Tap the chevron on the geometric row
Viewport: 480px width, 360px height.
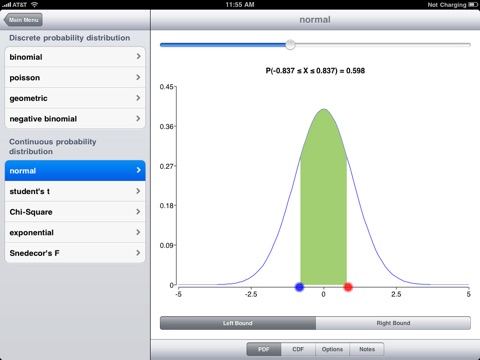(x=138, y=98)
